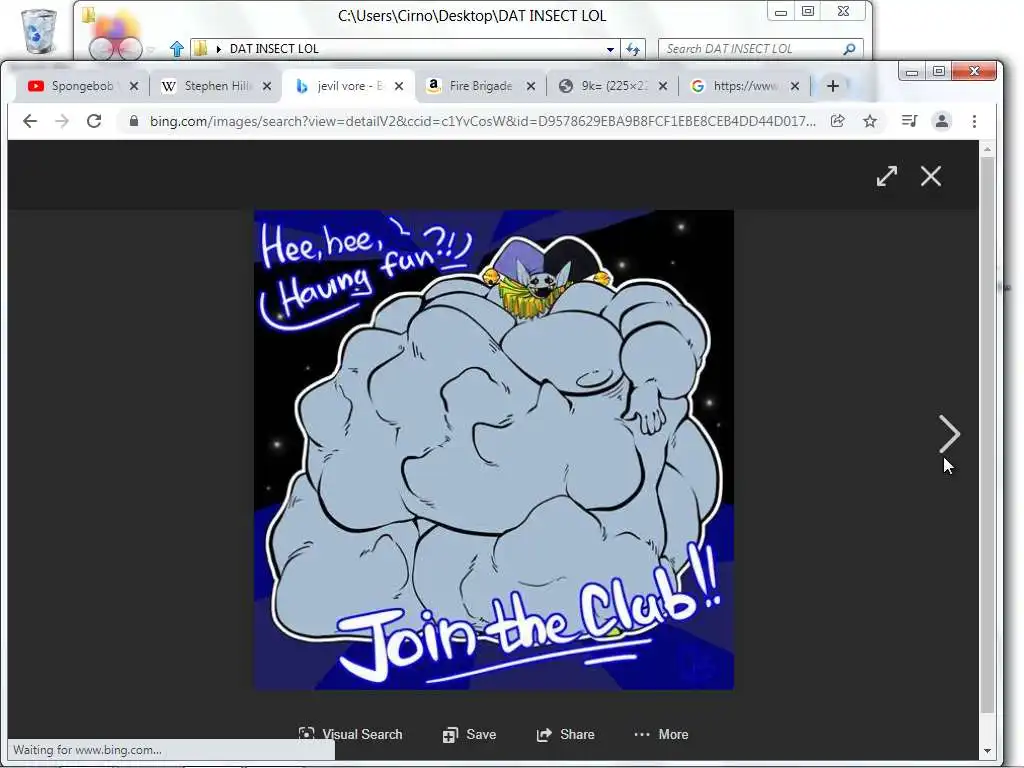Close the Google https://www tab

(x=795, y=86)
